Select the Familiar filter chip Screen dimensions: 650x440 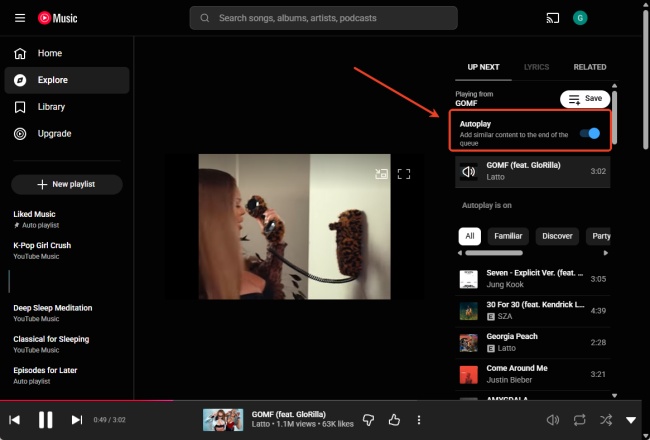508,236
